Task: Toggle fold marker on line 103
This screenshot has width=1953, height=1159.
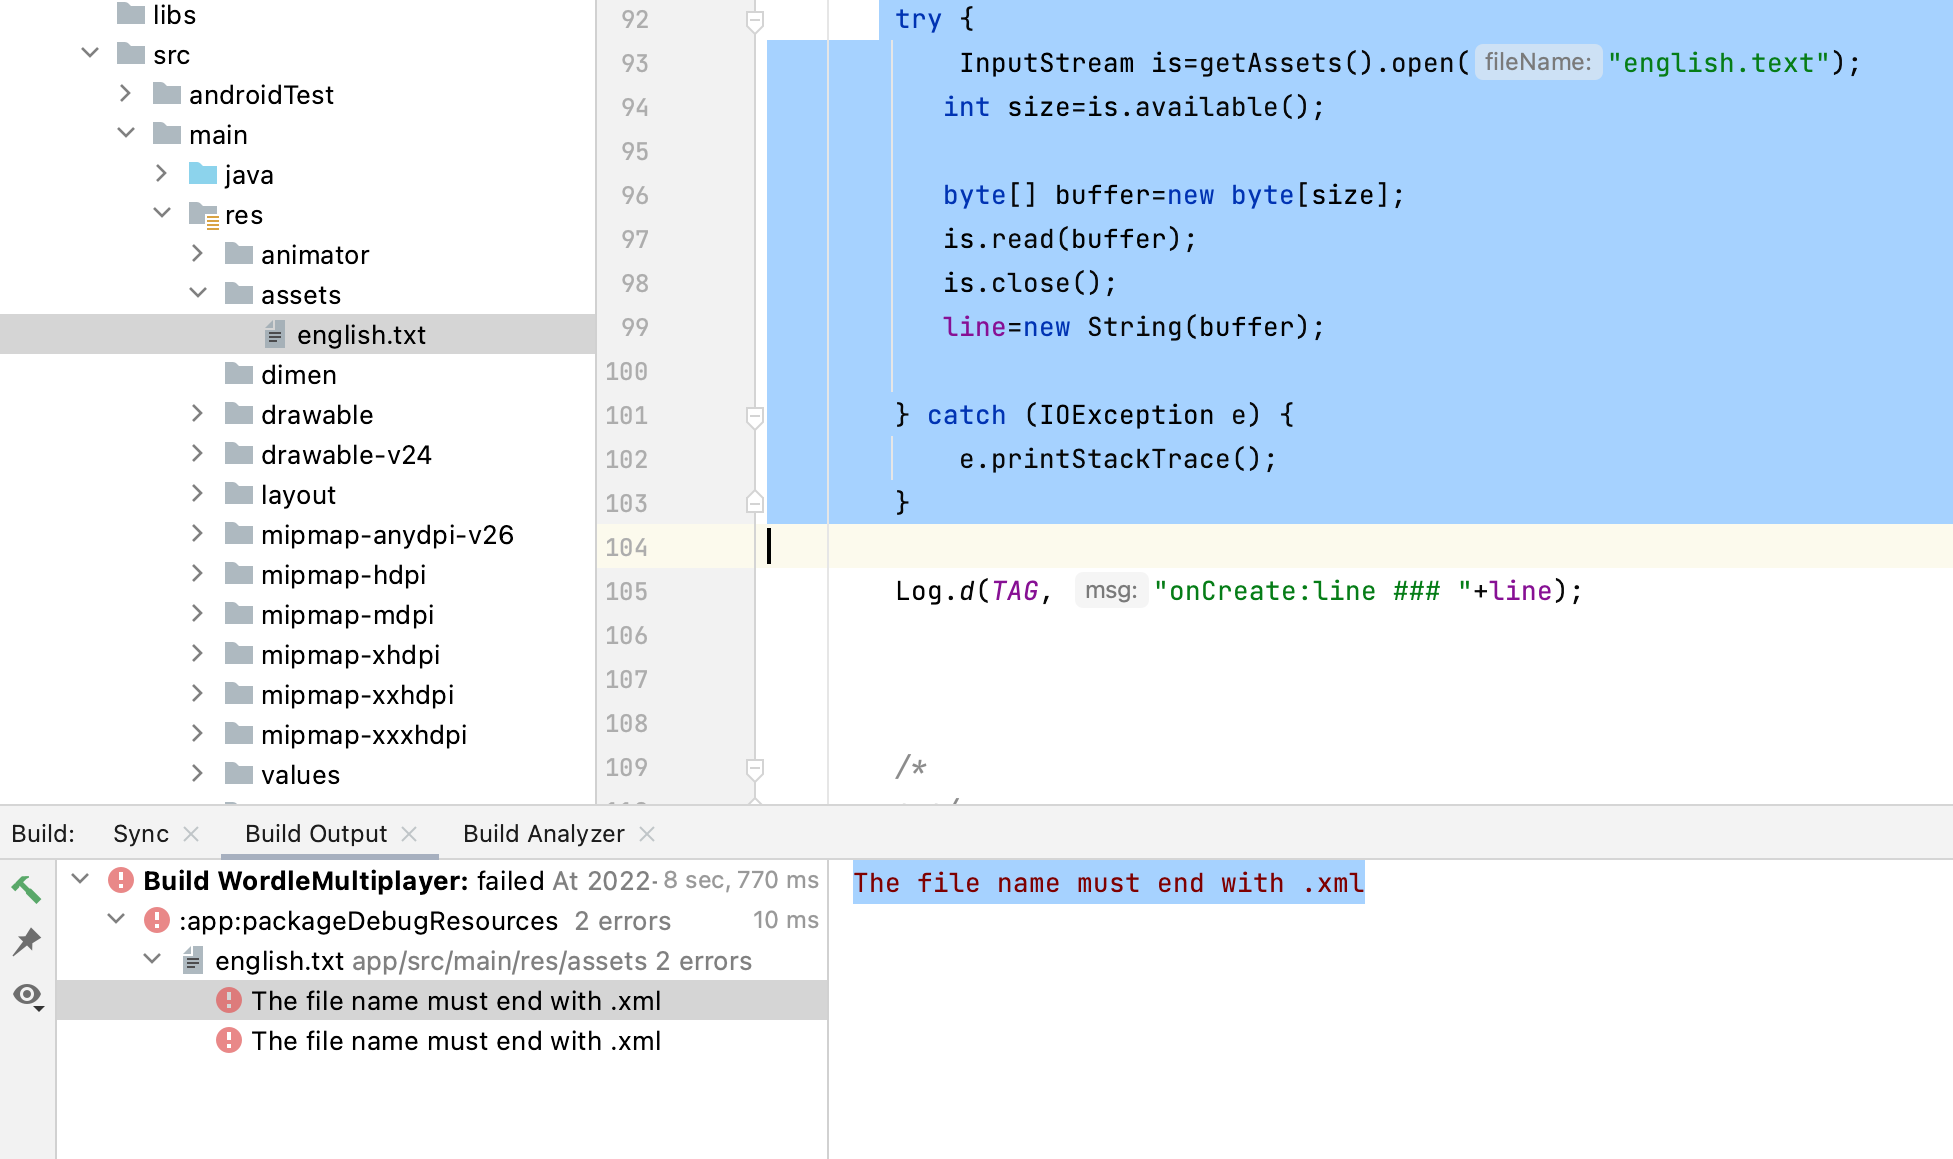Action: coord(755,502)
